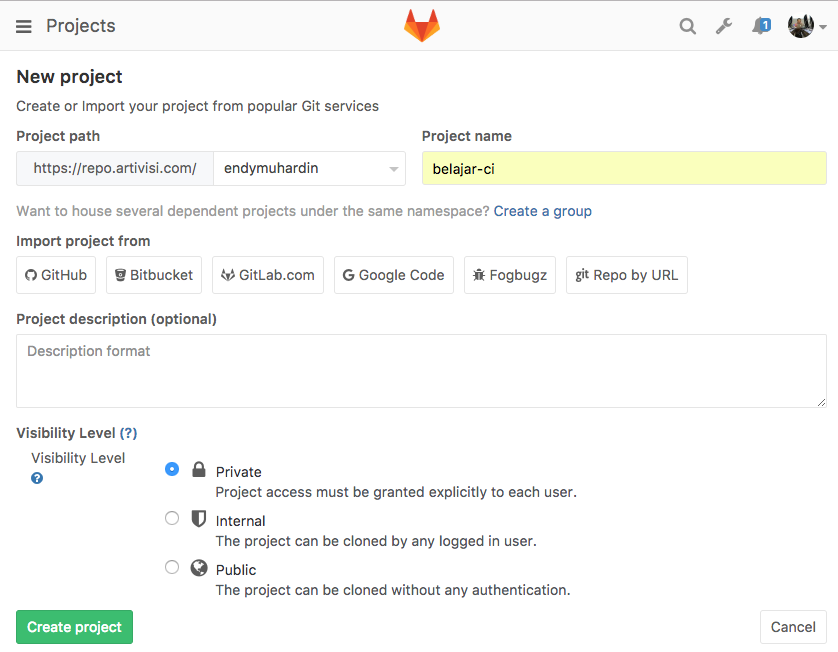
Task: Import project from Fogbugz
Action: pos(510,275)
